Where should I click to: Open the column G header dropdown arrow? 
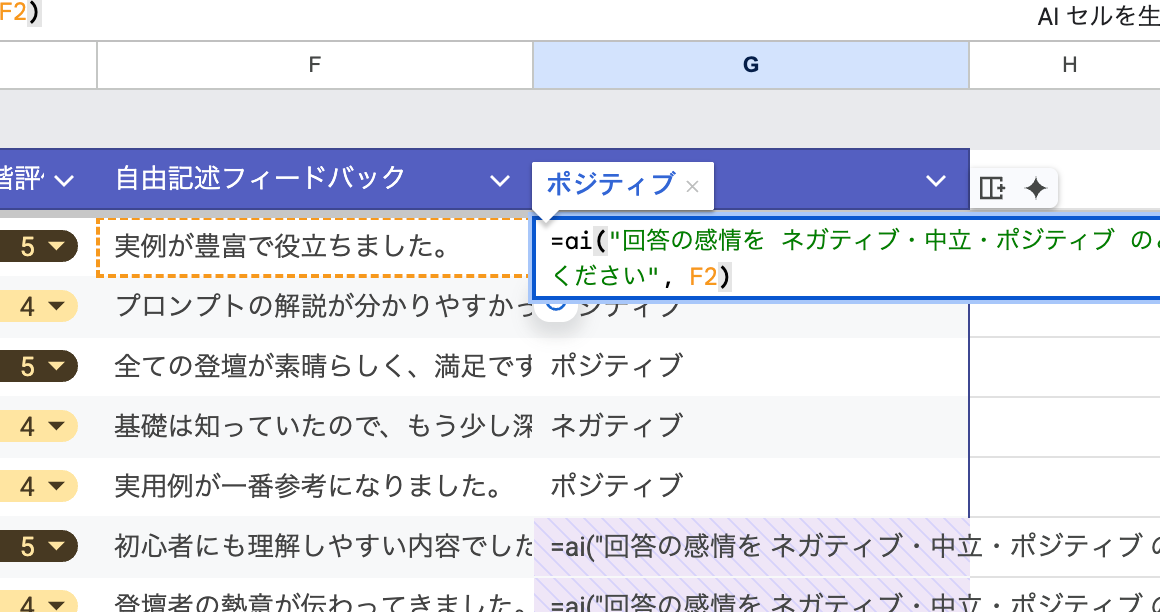point(935,180)
